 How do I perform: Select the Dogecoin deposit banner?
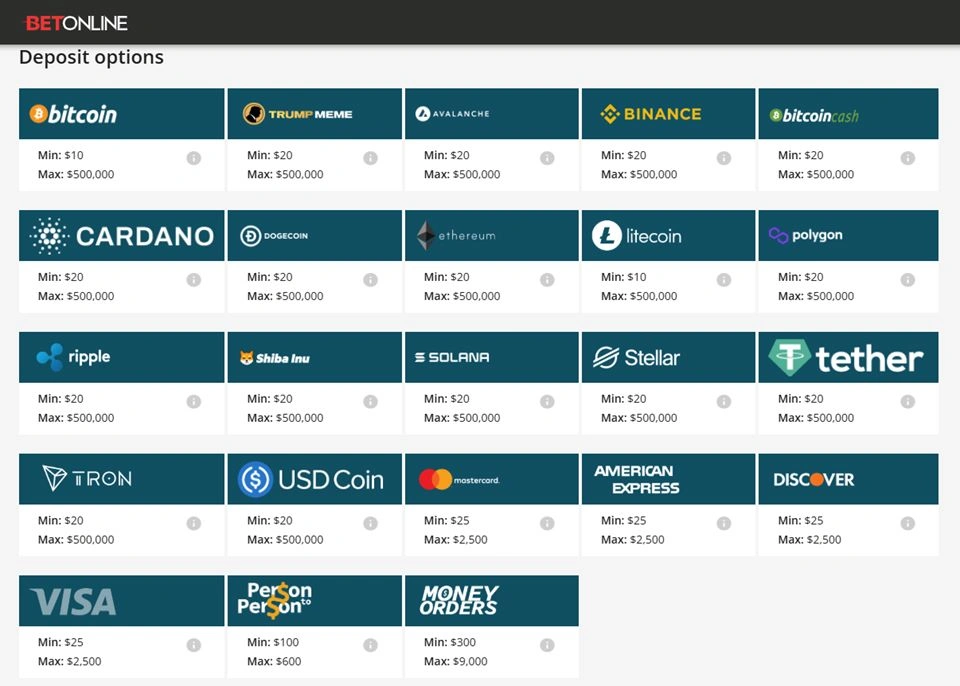point(315,236)
